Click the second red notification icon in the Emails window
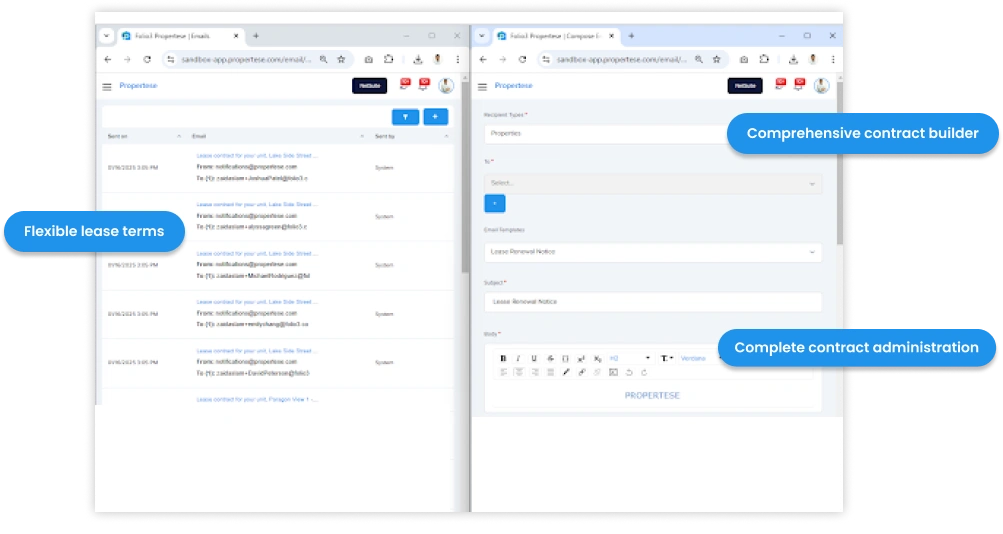The height and width of the screenshot is (534, 1003). click(424, 84)
